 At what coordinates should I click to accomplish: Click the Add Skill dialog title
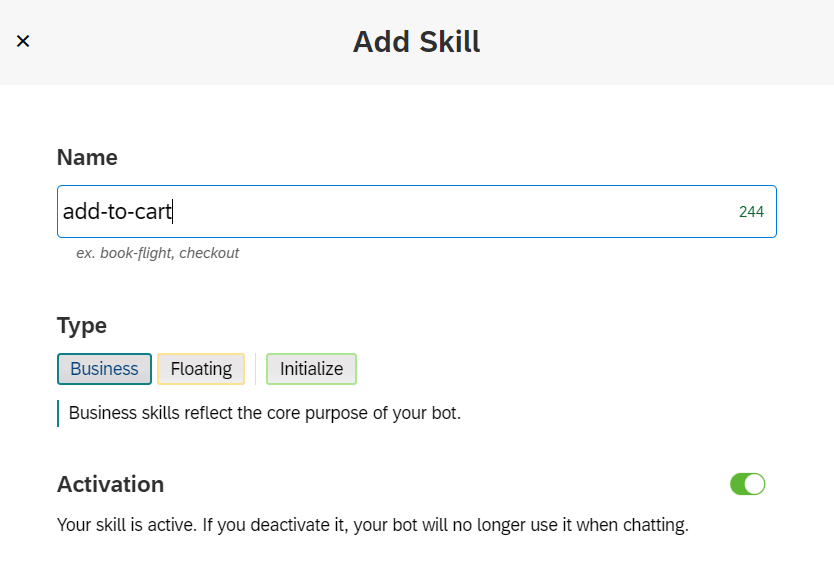pyautogui.click(x=416, y=42)
